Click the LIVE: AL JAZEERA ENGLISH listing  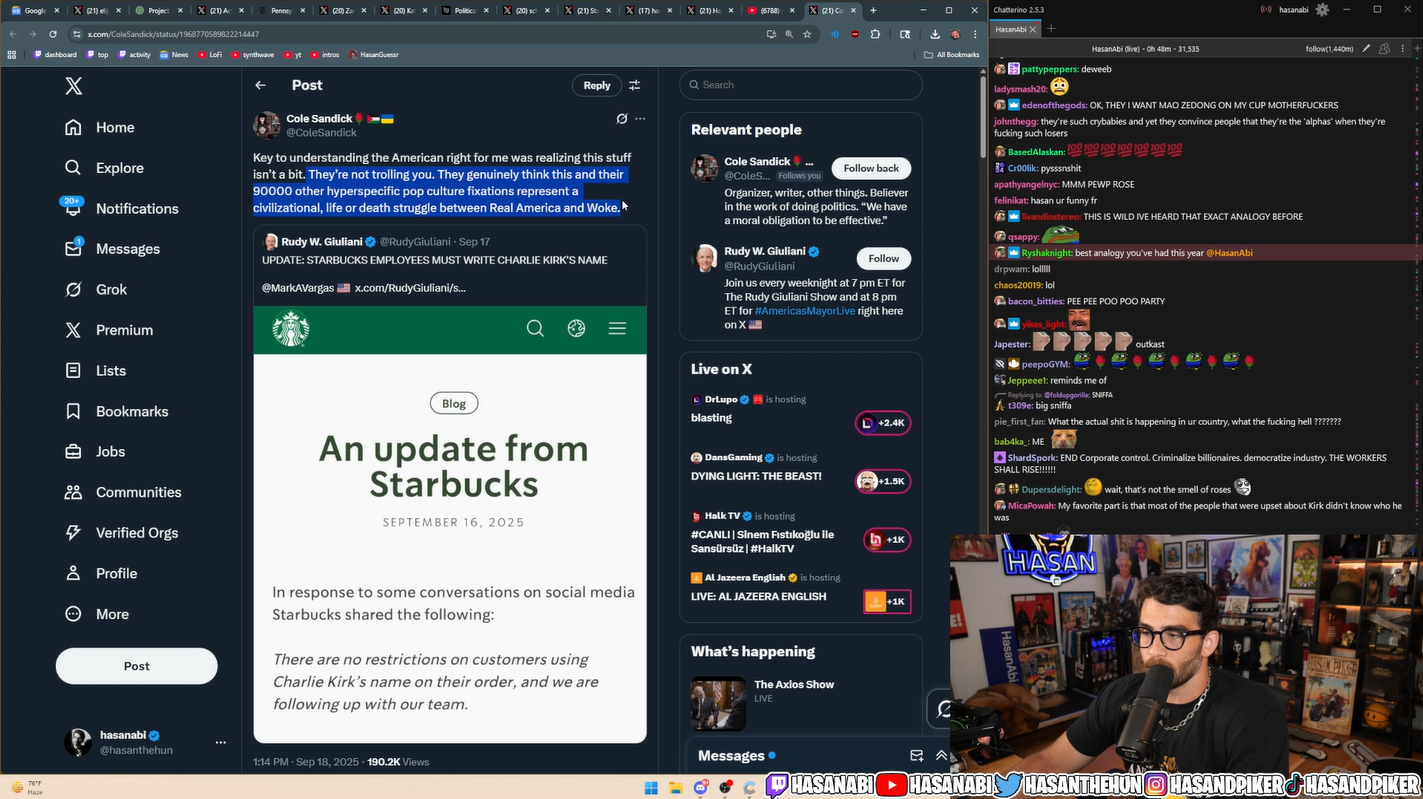[758, 597]
